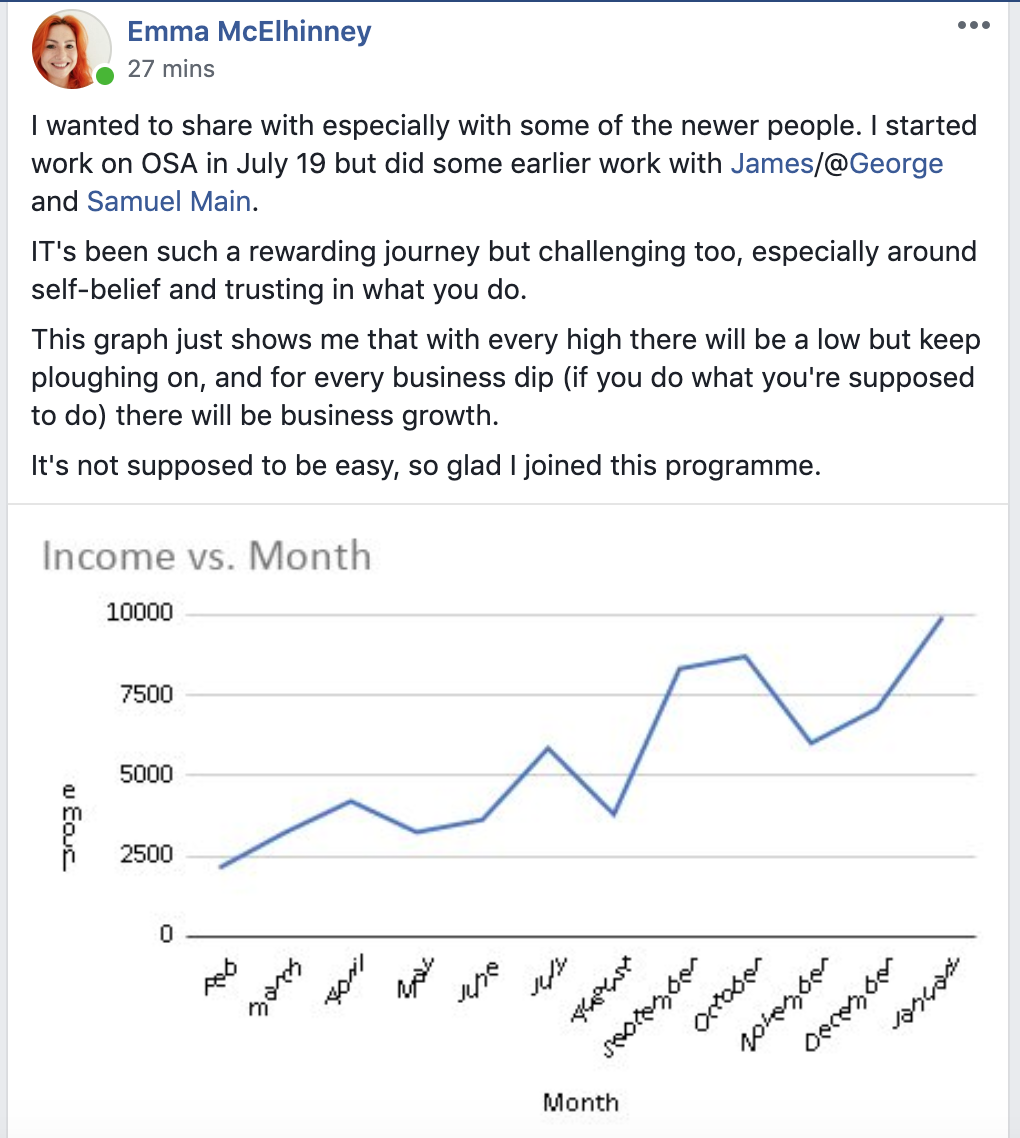The height and width of the screenshot is (1138, 1020).
Task: Click the November dip on the line graph
Action: (811, 742)
